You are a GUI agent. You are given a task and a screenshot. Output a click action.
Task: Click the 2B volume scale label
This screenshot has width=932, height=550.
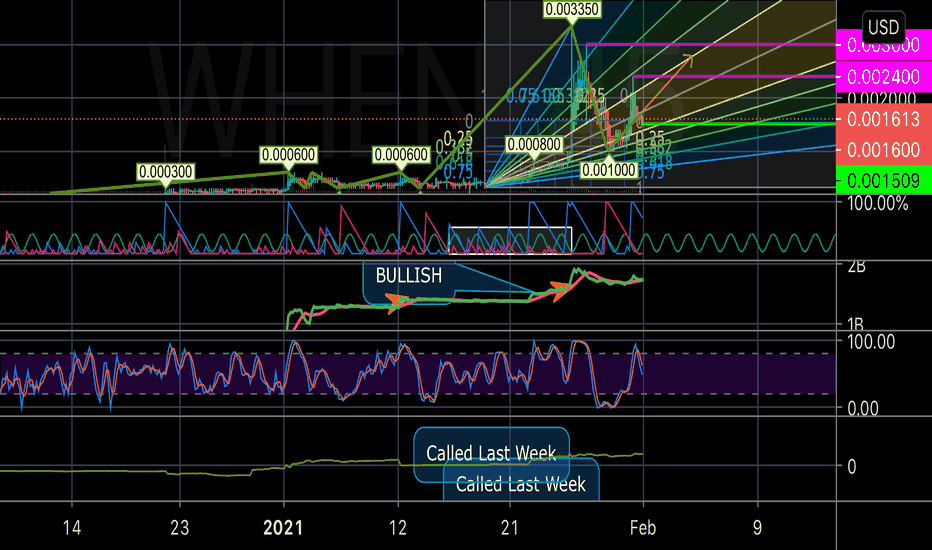tap(856, 267)
